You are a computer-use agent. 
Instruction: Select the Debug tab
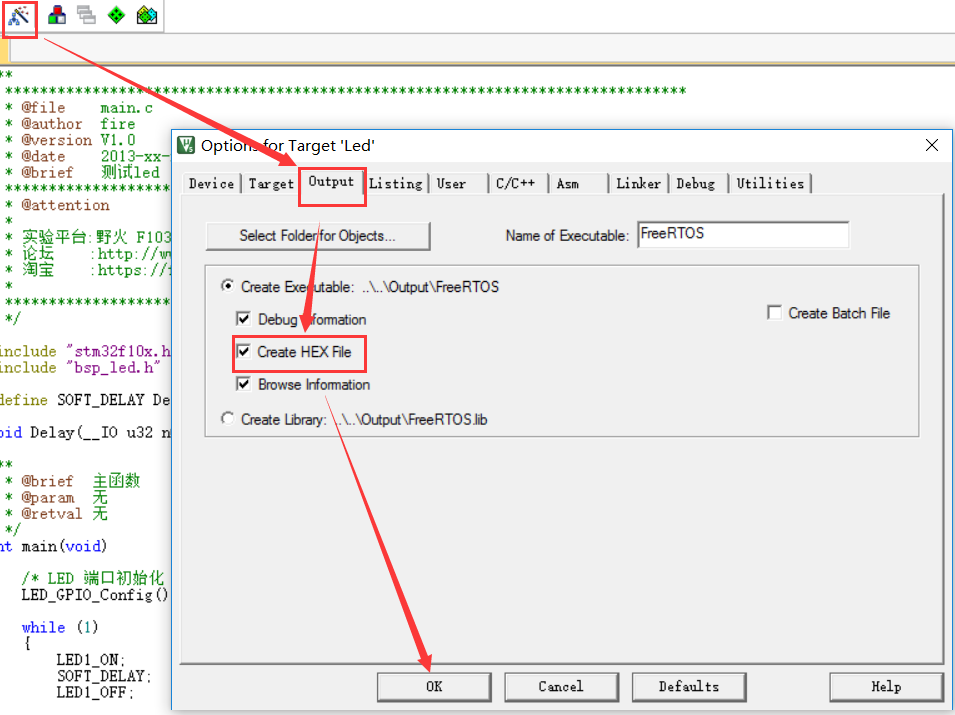click(x=696, y=184)
